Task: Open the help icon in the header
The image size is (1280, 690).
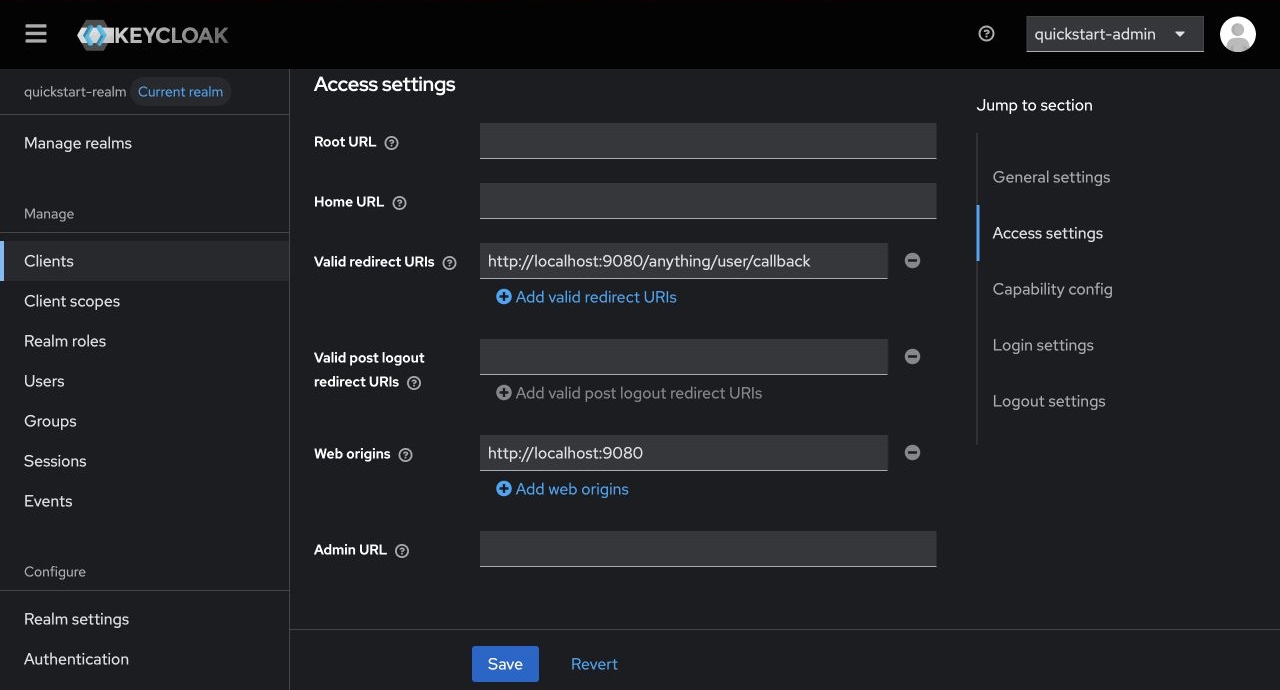Action: coord(986,34)
